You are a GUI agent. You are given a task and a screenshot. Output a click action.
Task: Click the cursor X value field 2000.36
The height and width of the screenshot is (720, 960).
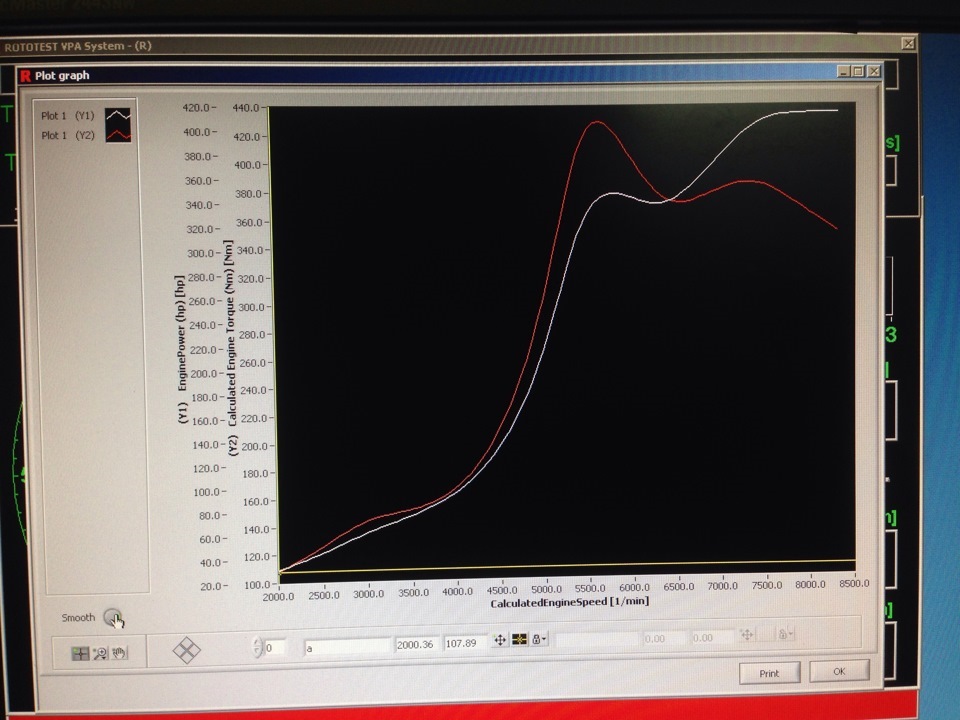416,644
